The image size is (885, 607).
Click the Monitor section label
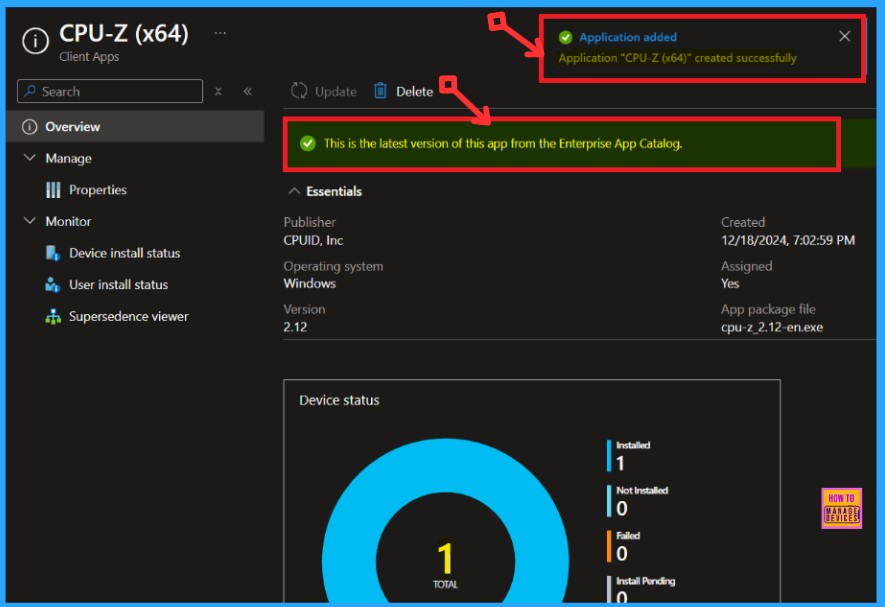(68, 221)
